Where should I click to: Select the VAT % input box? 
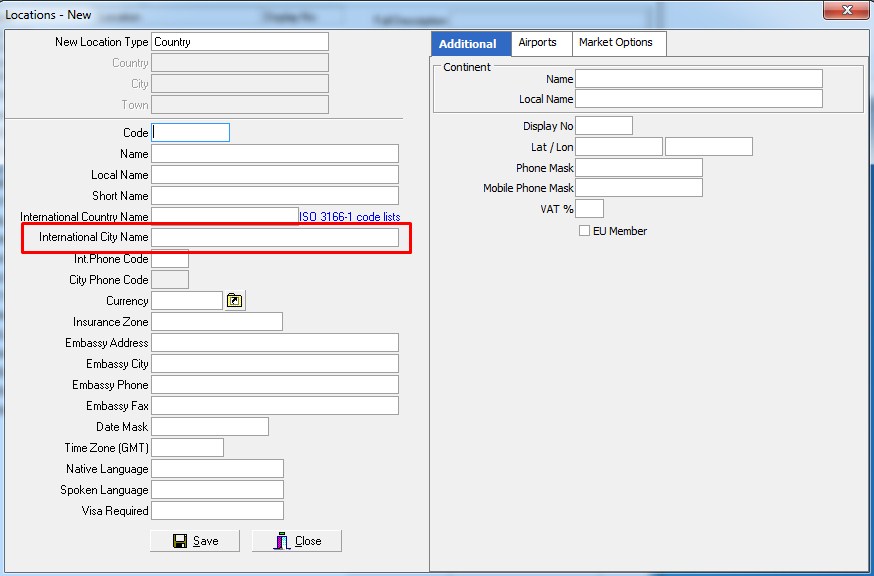tap(589, 209)
